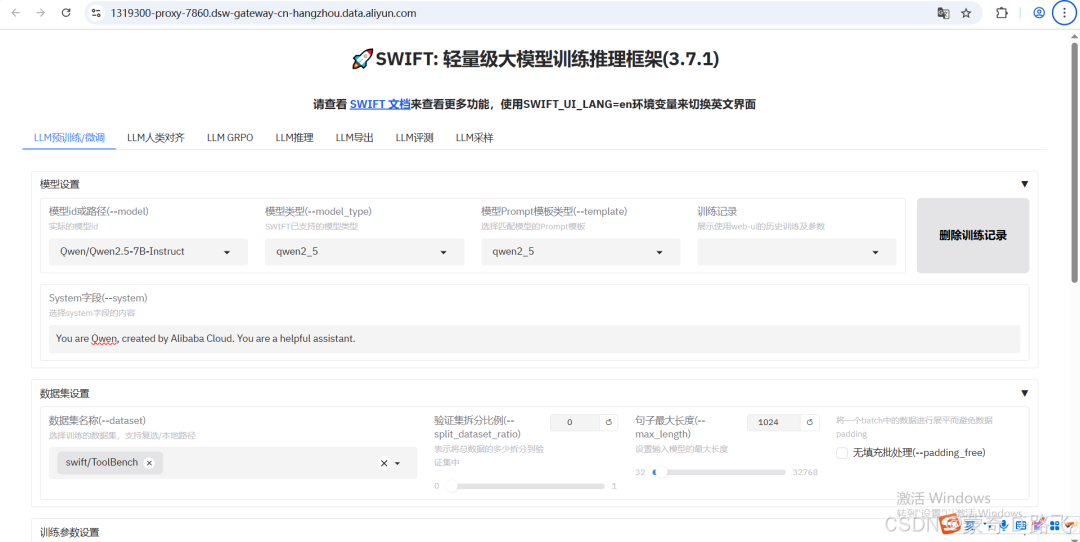The width and height of the screenshot is (1080, 542).
Task: Enable 无填充批处理 padding_free checkbox
Action: pyautogui.click(x=842, y=453)
